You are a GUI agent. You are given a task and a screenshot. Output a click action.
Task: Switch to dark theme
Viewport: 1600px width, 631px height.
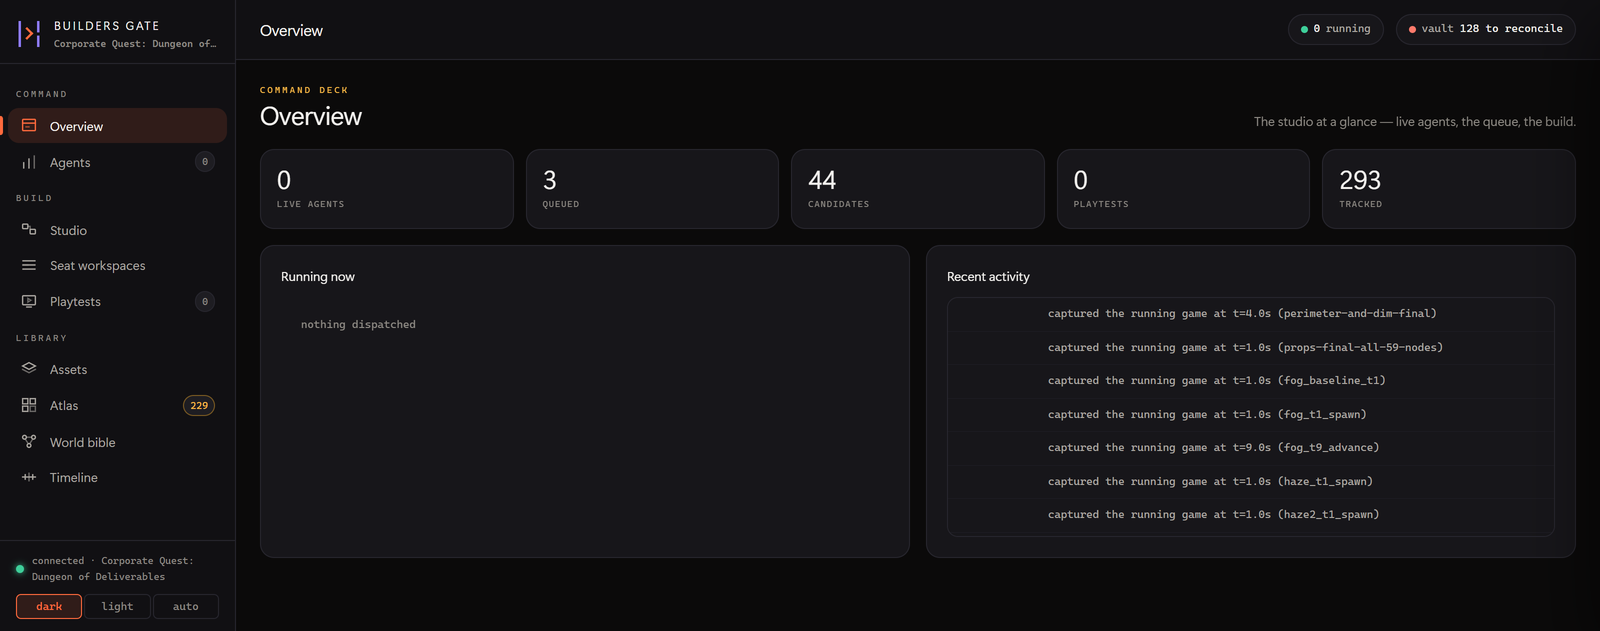(49, 606)
